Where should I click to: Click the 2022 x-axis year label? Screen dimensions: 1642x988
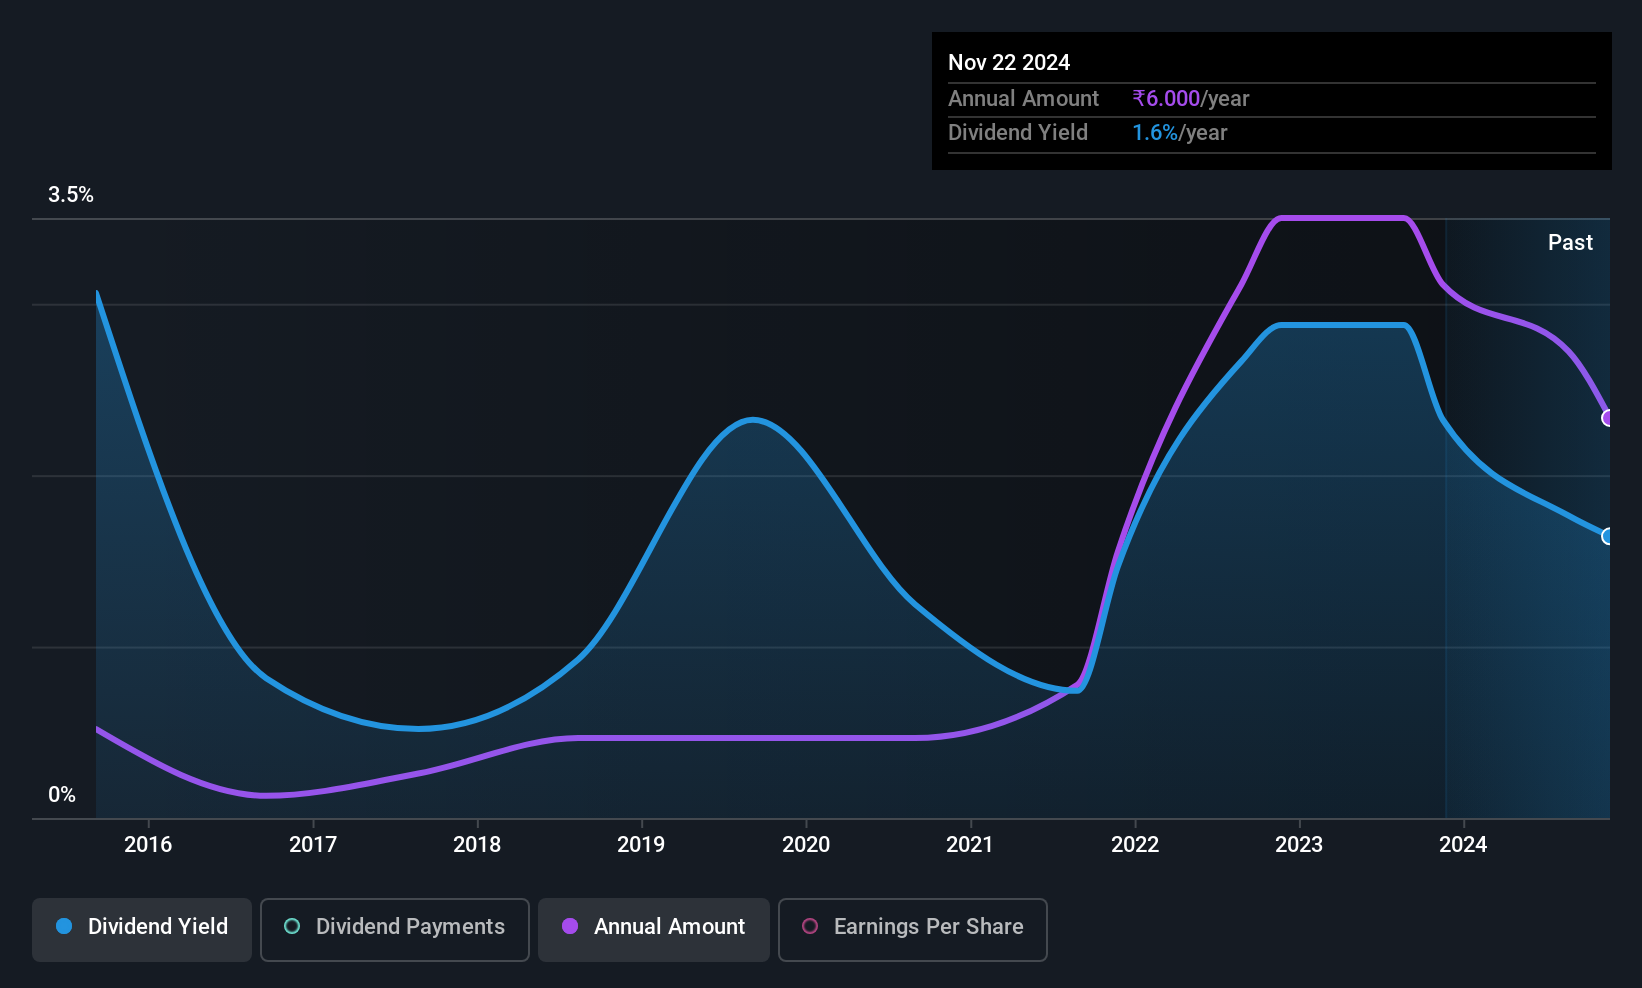(x=1135, y=844)
